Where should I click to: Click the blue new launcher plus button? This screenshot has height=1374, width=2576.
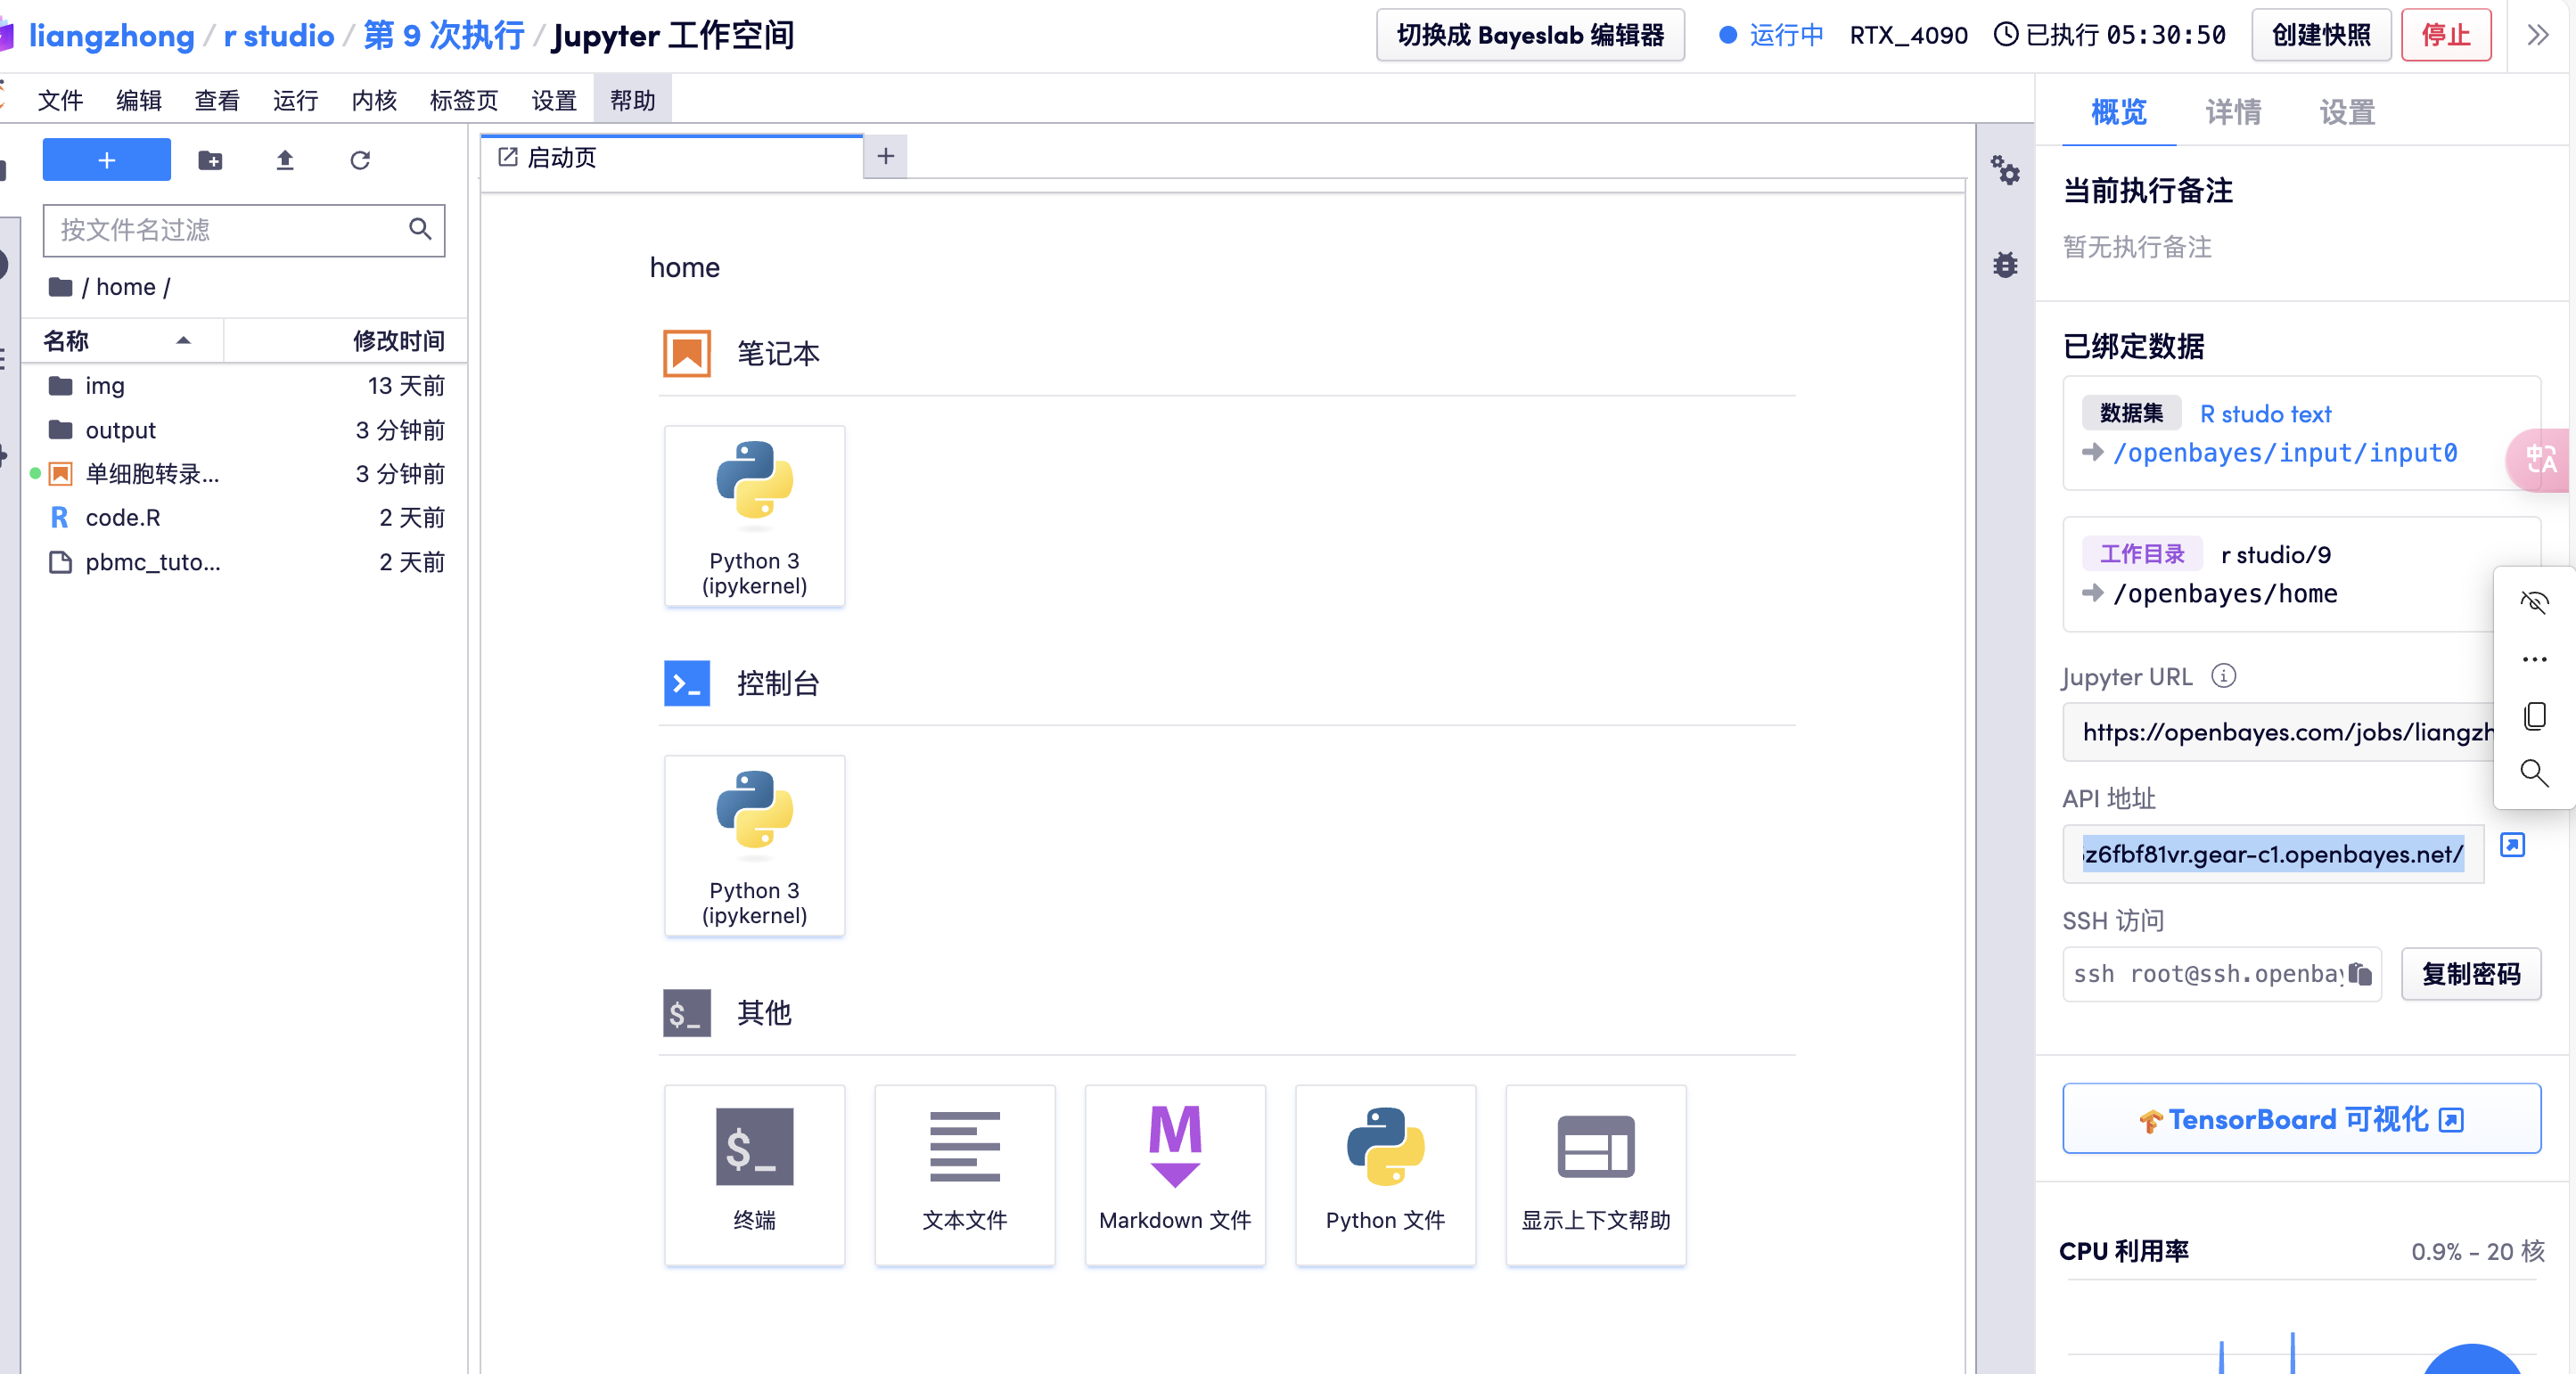pyautogui.click(x=107, y=160)
